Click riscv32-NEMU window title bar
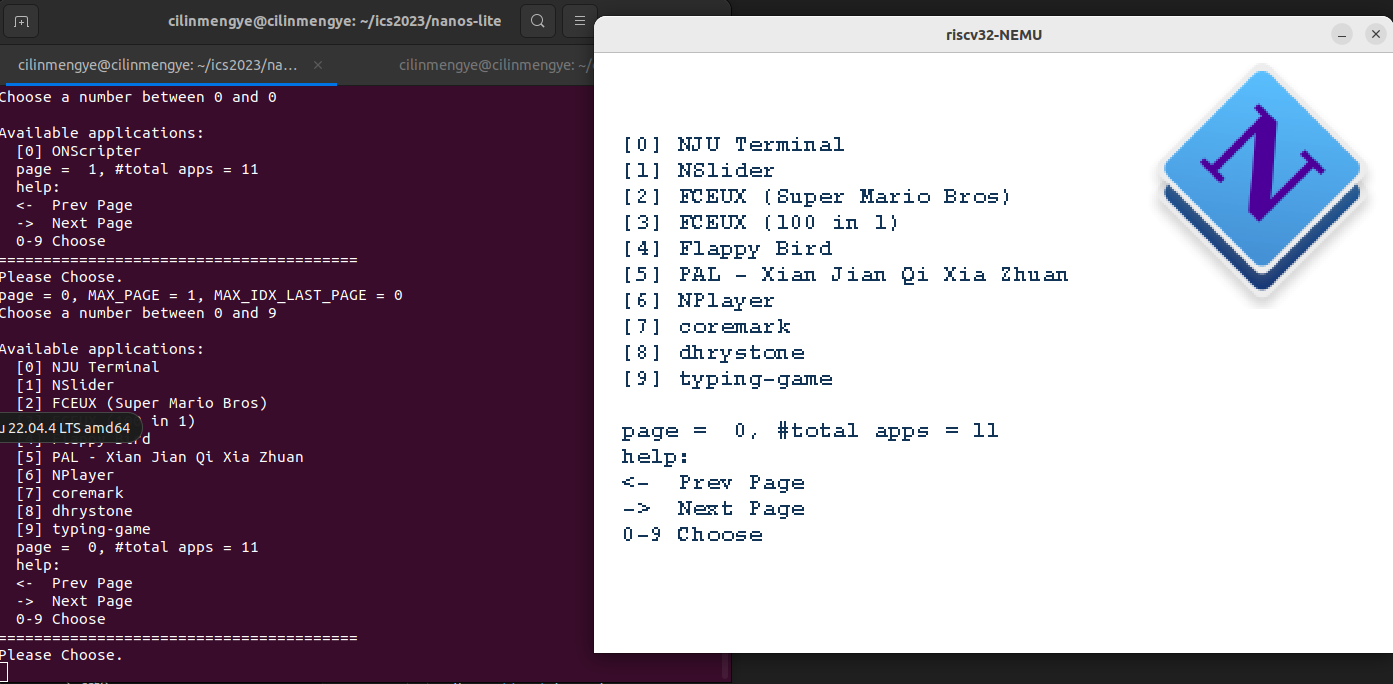The image size is (1393, 684). 993,34
